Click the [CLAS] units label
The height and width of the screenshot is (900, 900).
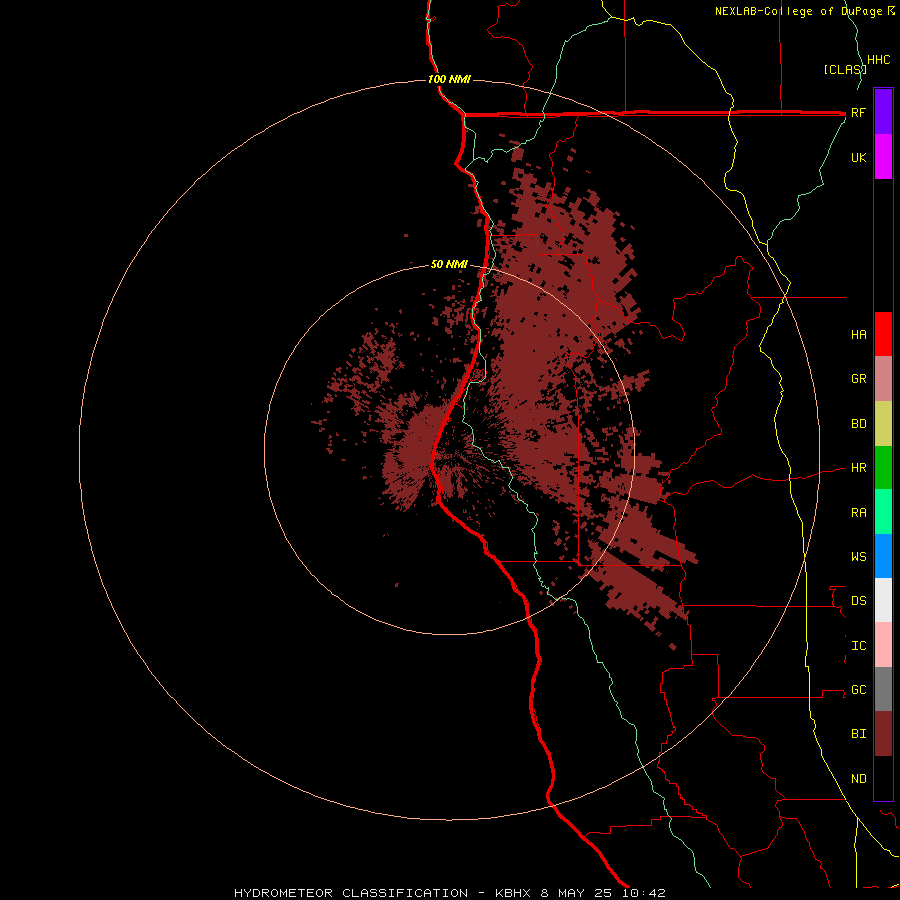(x=845, y=69)
